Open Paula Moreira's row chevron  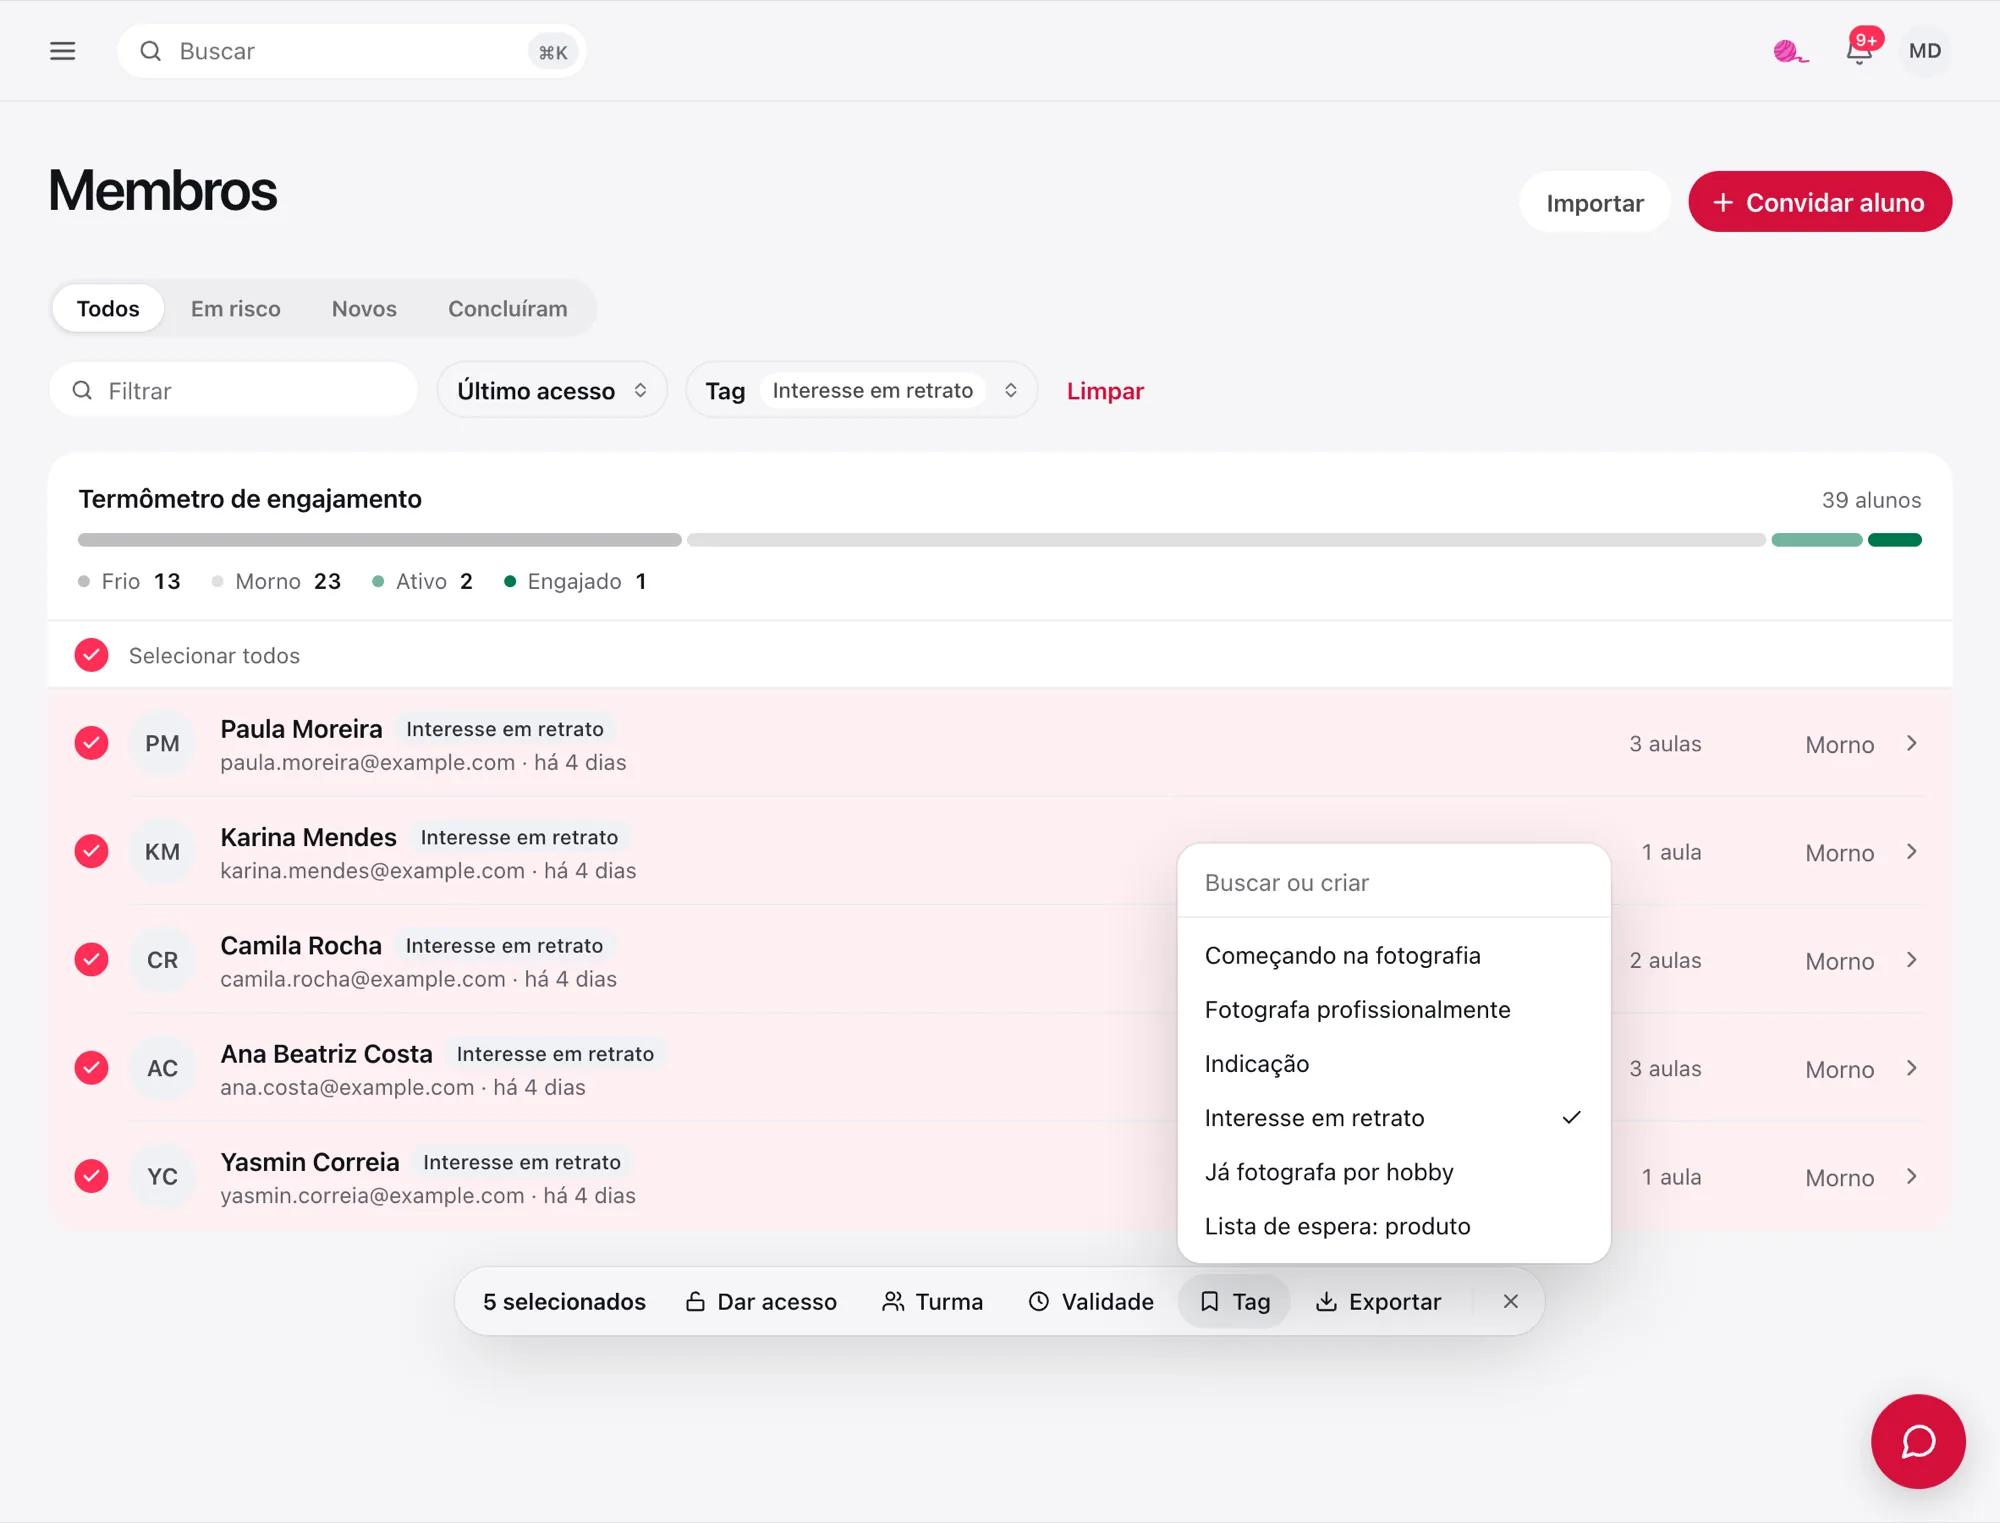point(1912,743)
